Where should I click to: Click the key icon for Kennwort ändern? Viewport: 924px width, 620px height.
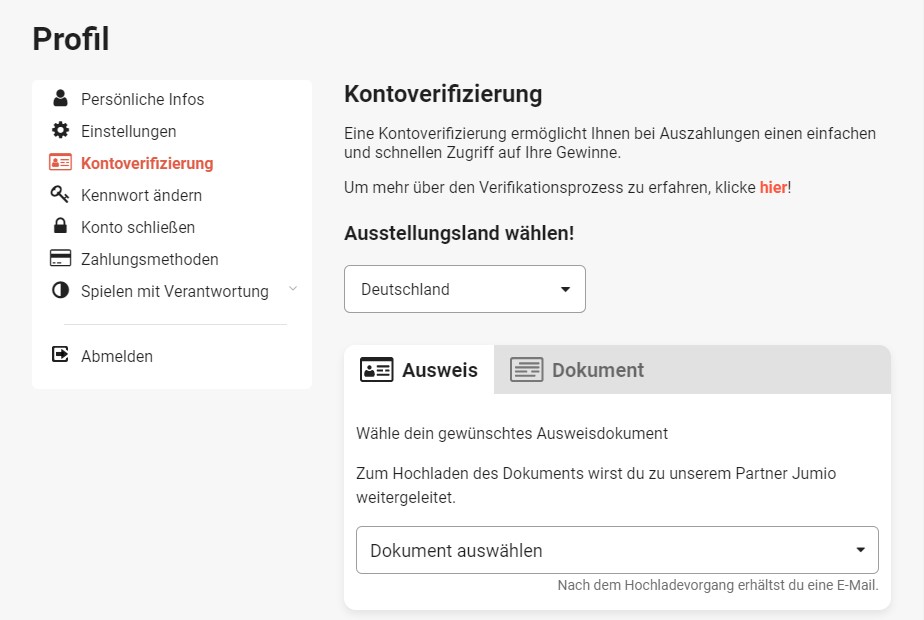pos(60,194)
